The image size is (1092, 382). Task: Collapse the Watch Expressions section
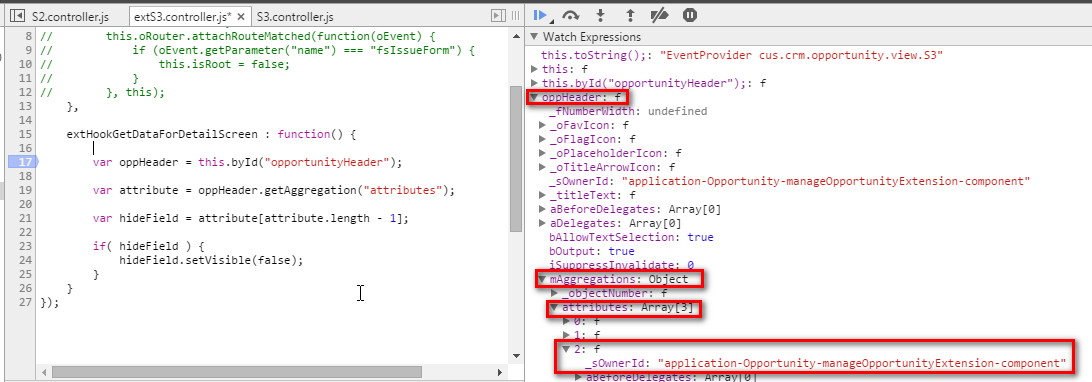tap(534, 37)
